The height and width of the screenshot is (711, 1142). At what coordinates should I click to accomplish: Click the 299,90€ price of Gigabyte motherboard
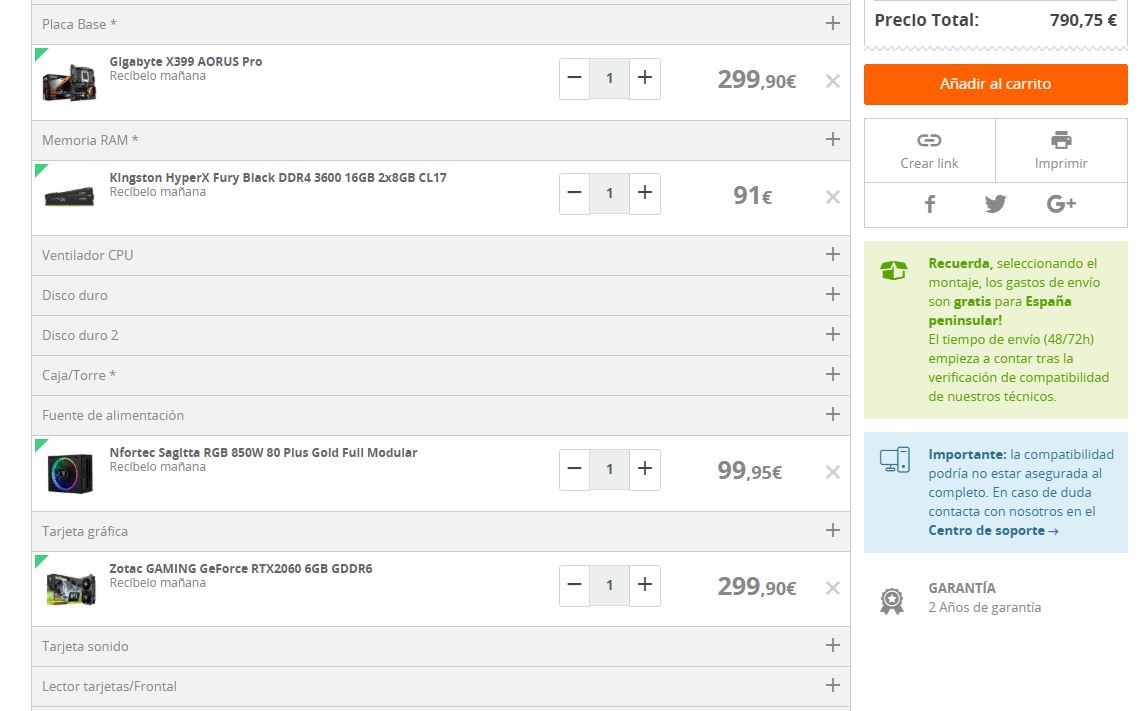point(757,79)
